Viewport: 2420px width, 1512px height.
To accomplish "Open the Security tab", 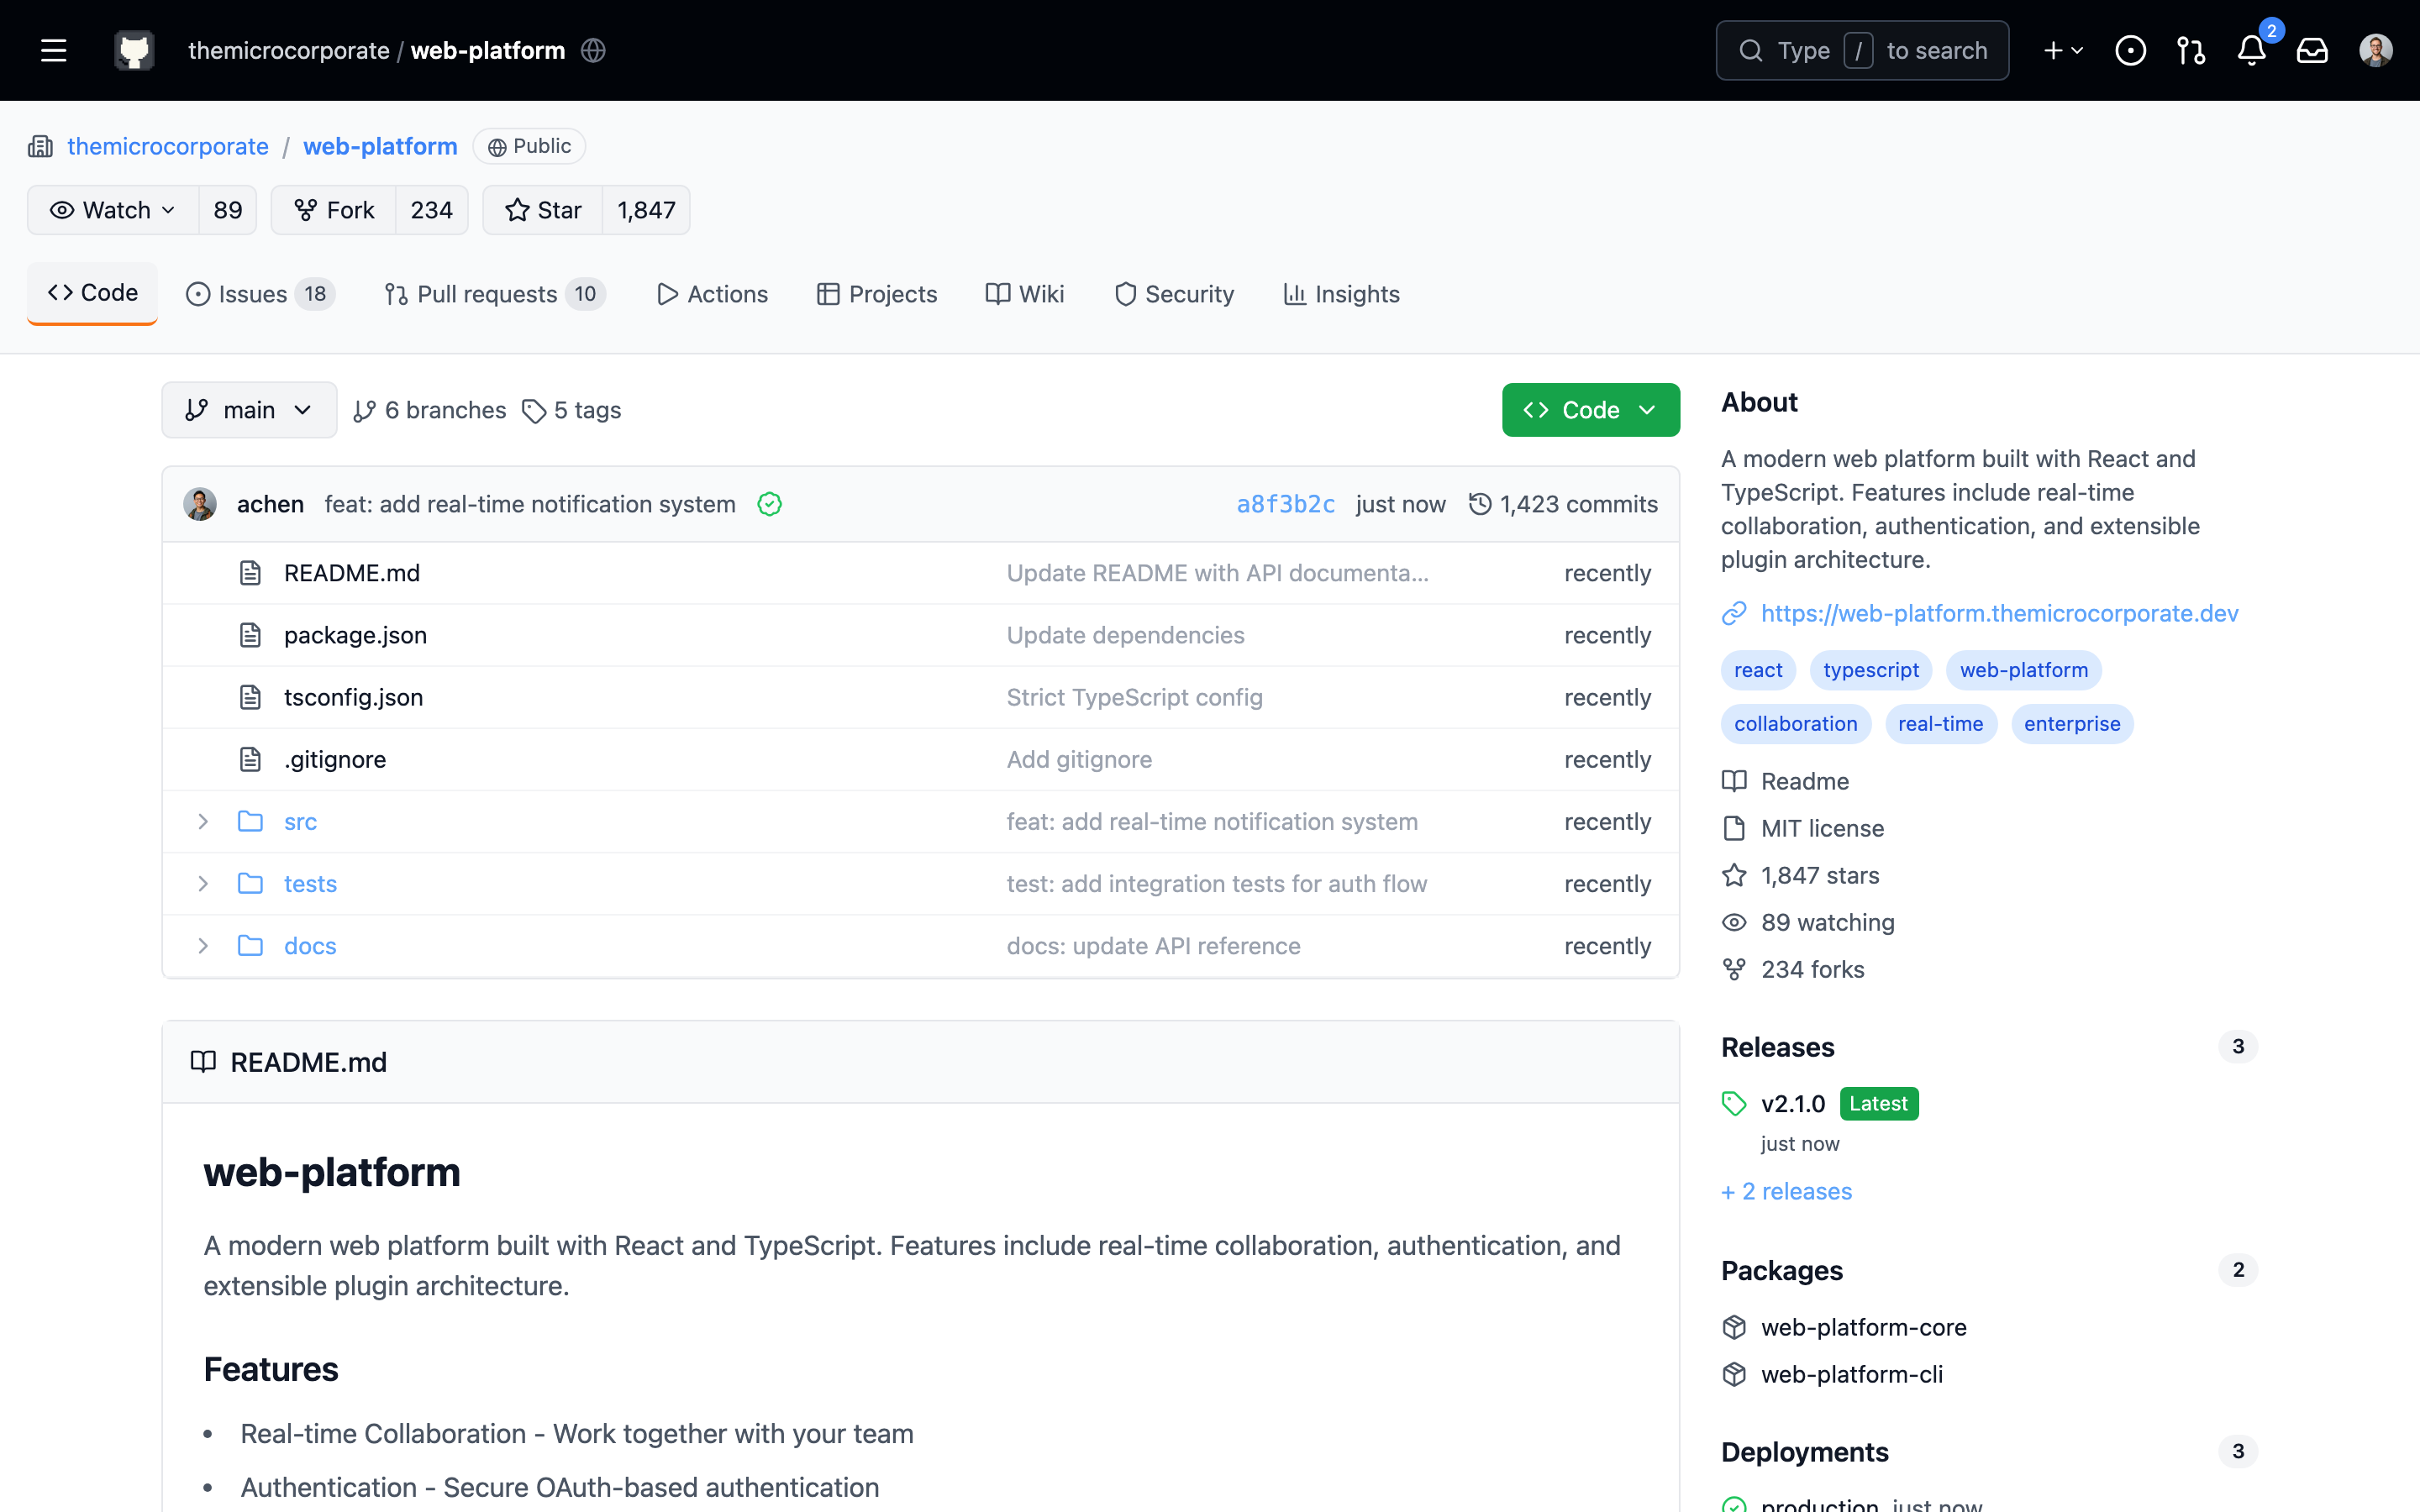I will pos(1175,294).
